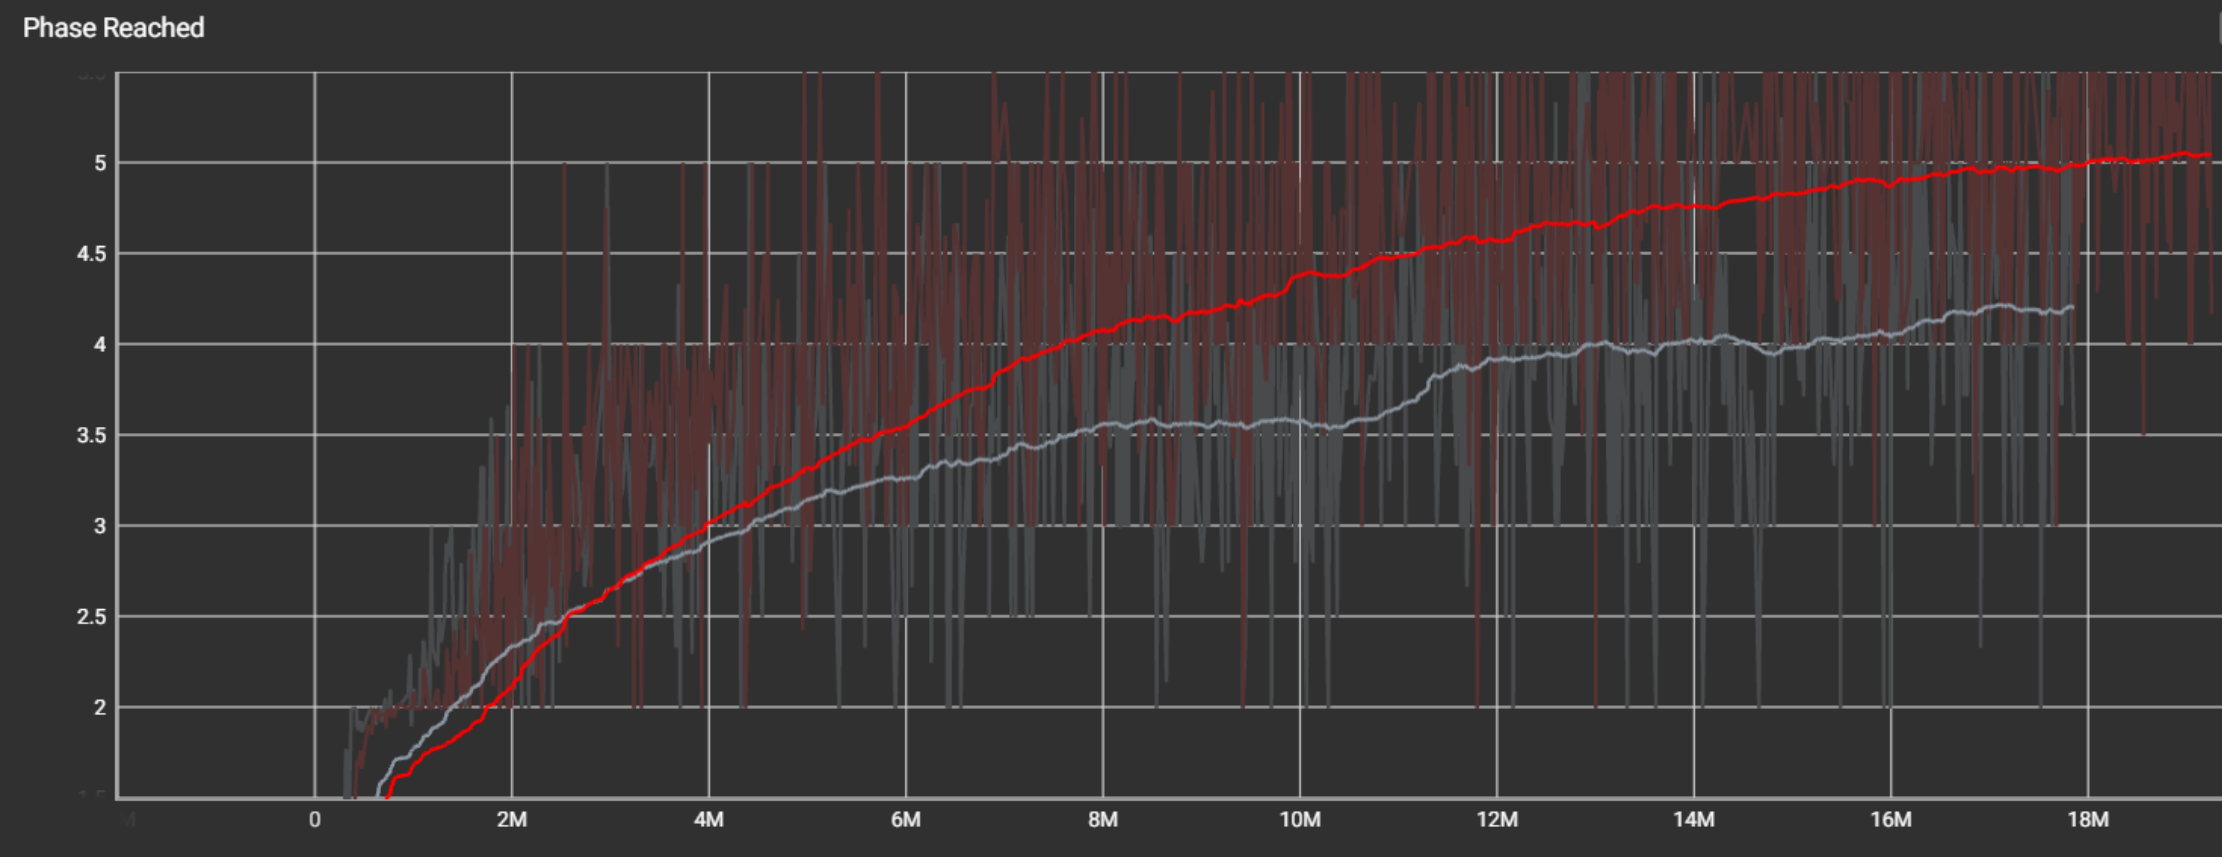This screenshot has width=2222, height=857.
Task: Click the 5 y-axis tick label
Action: 100,163
